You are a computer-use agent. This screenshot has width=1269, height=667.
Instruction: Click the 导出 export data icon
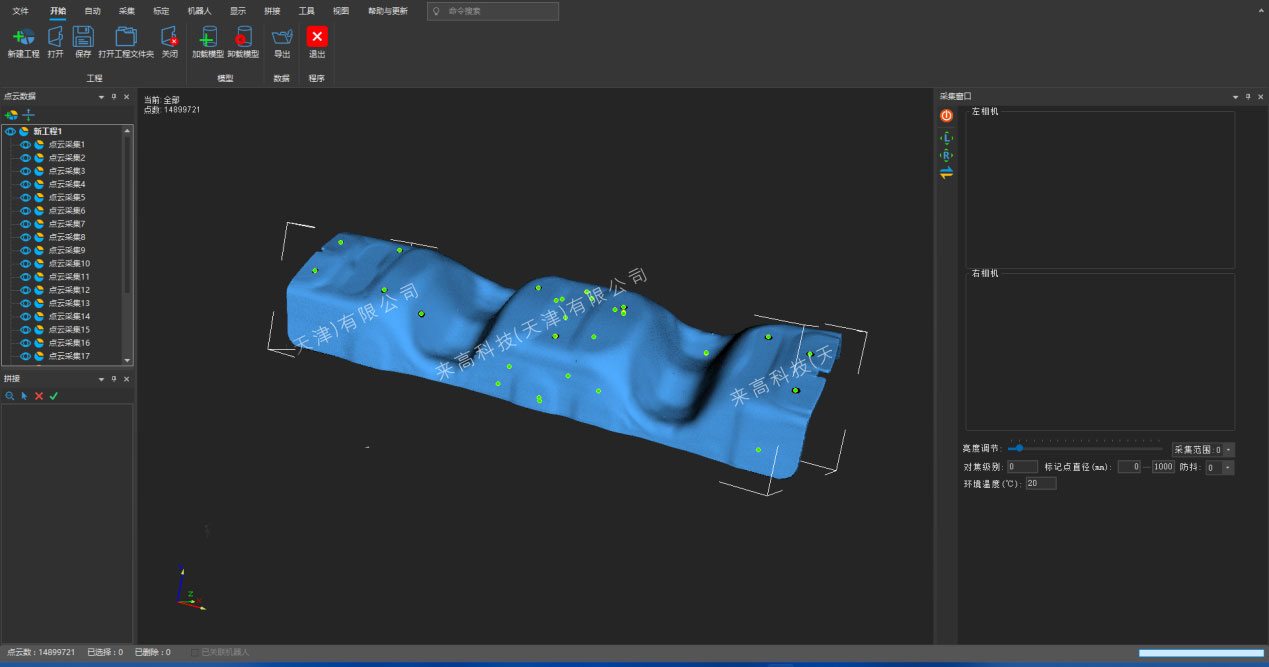click(x=282, y=38)
